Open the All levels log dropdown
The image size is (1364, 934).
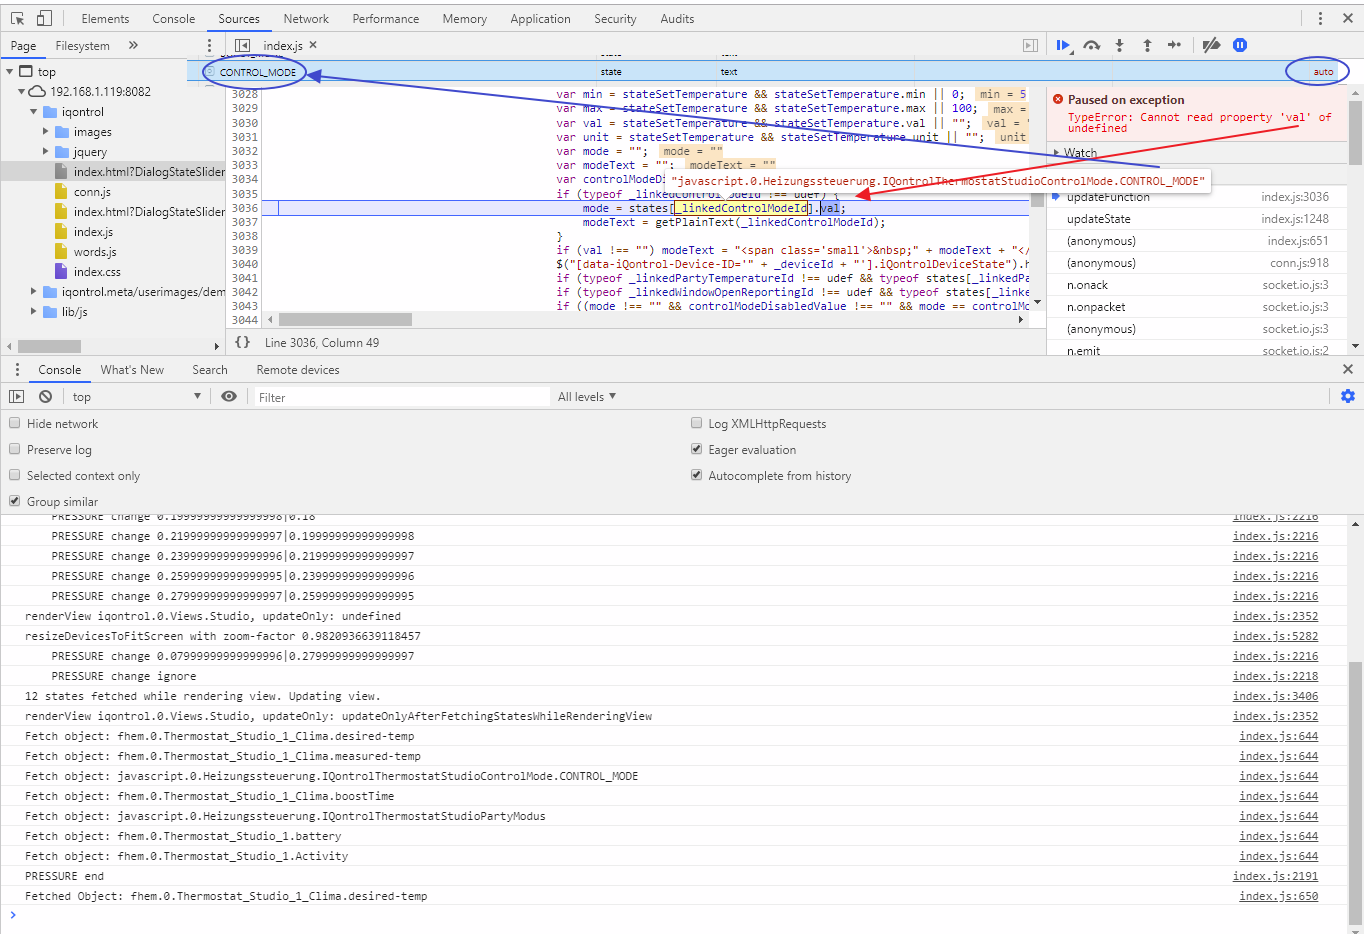click(x=587, y=396)
